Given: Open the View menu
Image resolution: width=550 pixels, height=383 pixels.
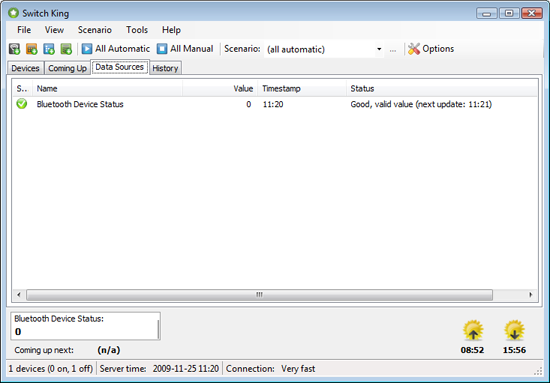Looking at the screenshot, I should point(54,30).
